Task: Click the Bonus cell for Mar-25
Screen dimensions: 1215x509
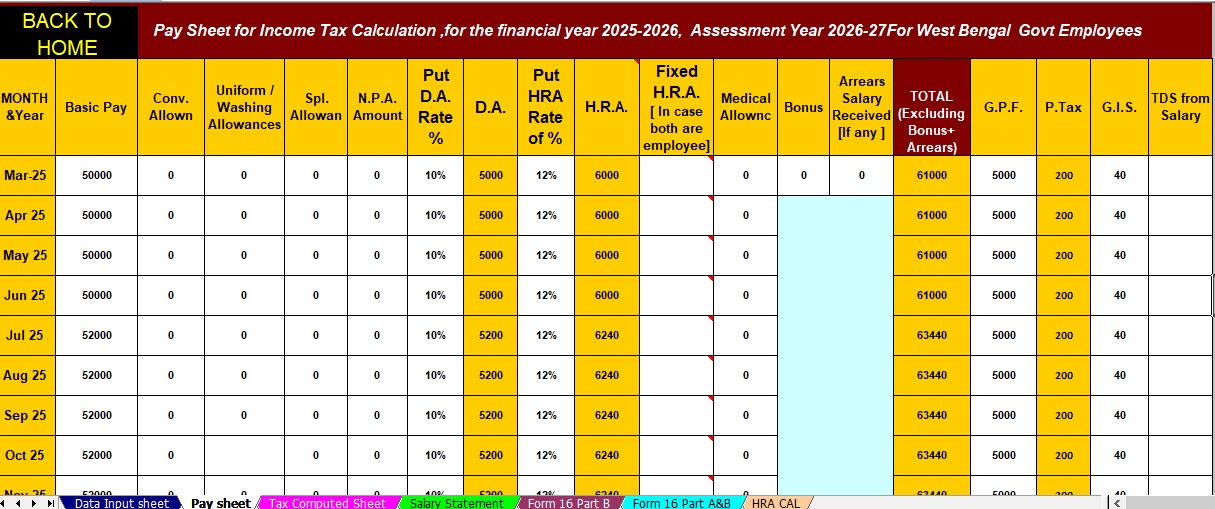Action: (803, 175)
